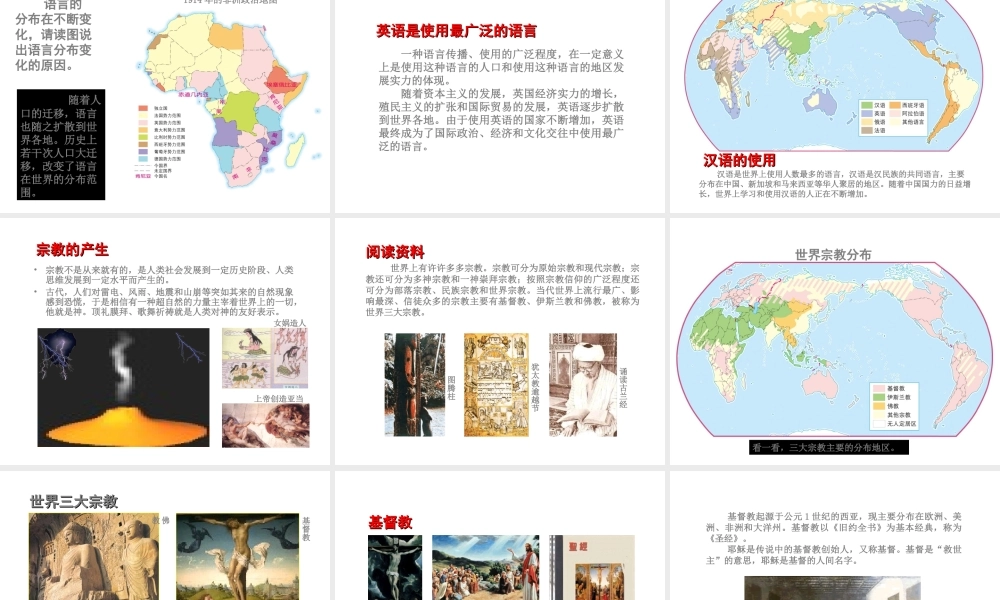Click '无人定居区' label in religion legend
This screenshot has width=1000, height=600.
click(901, 423)
